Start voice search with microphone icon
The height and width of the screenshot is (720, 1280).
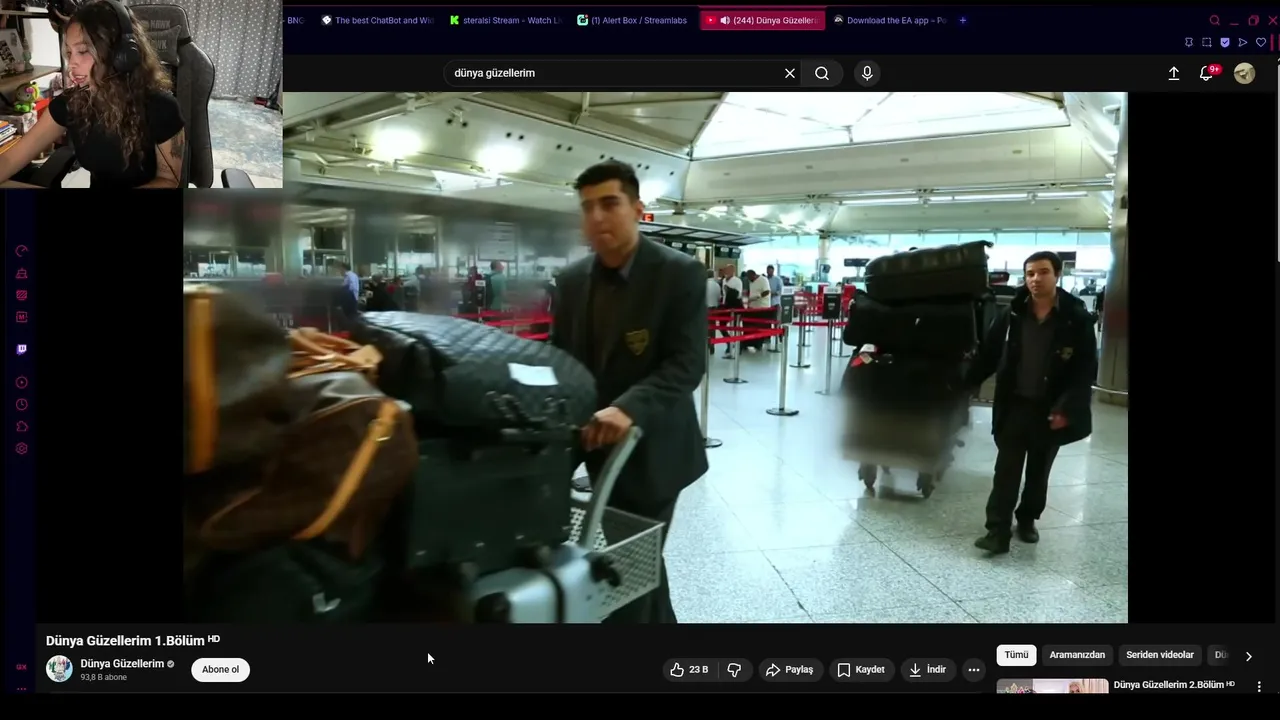[x=867, y=73]
